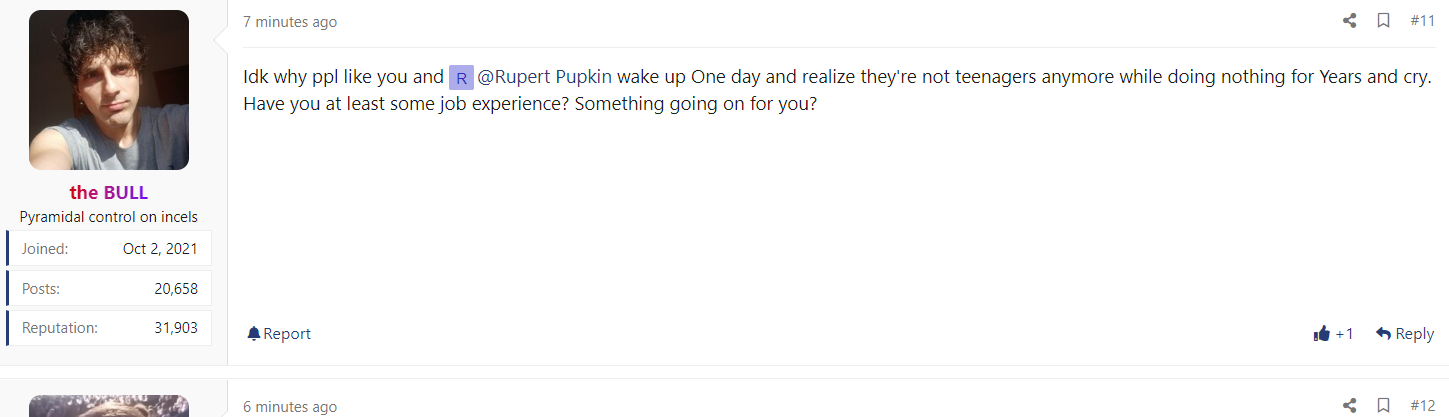This screenshot has width=1449, height=417.
Task: Click the Joined Oct 2, 2021 row
Action: coord(109,249)
